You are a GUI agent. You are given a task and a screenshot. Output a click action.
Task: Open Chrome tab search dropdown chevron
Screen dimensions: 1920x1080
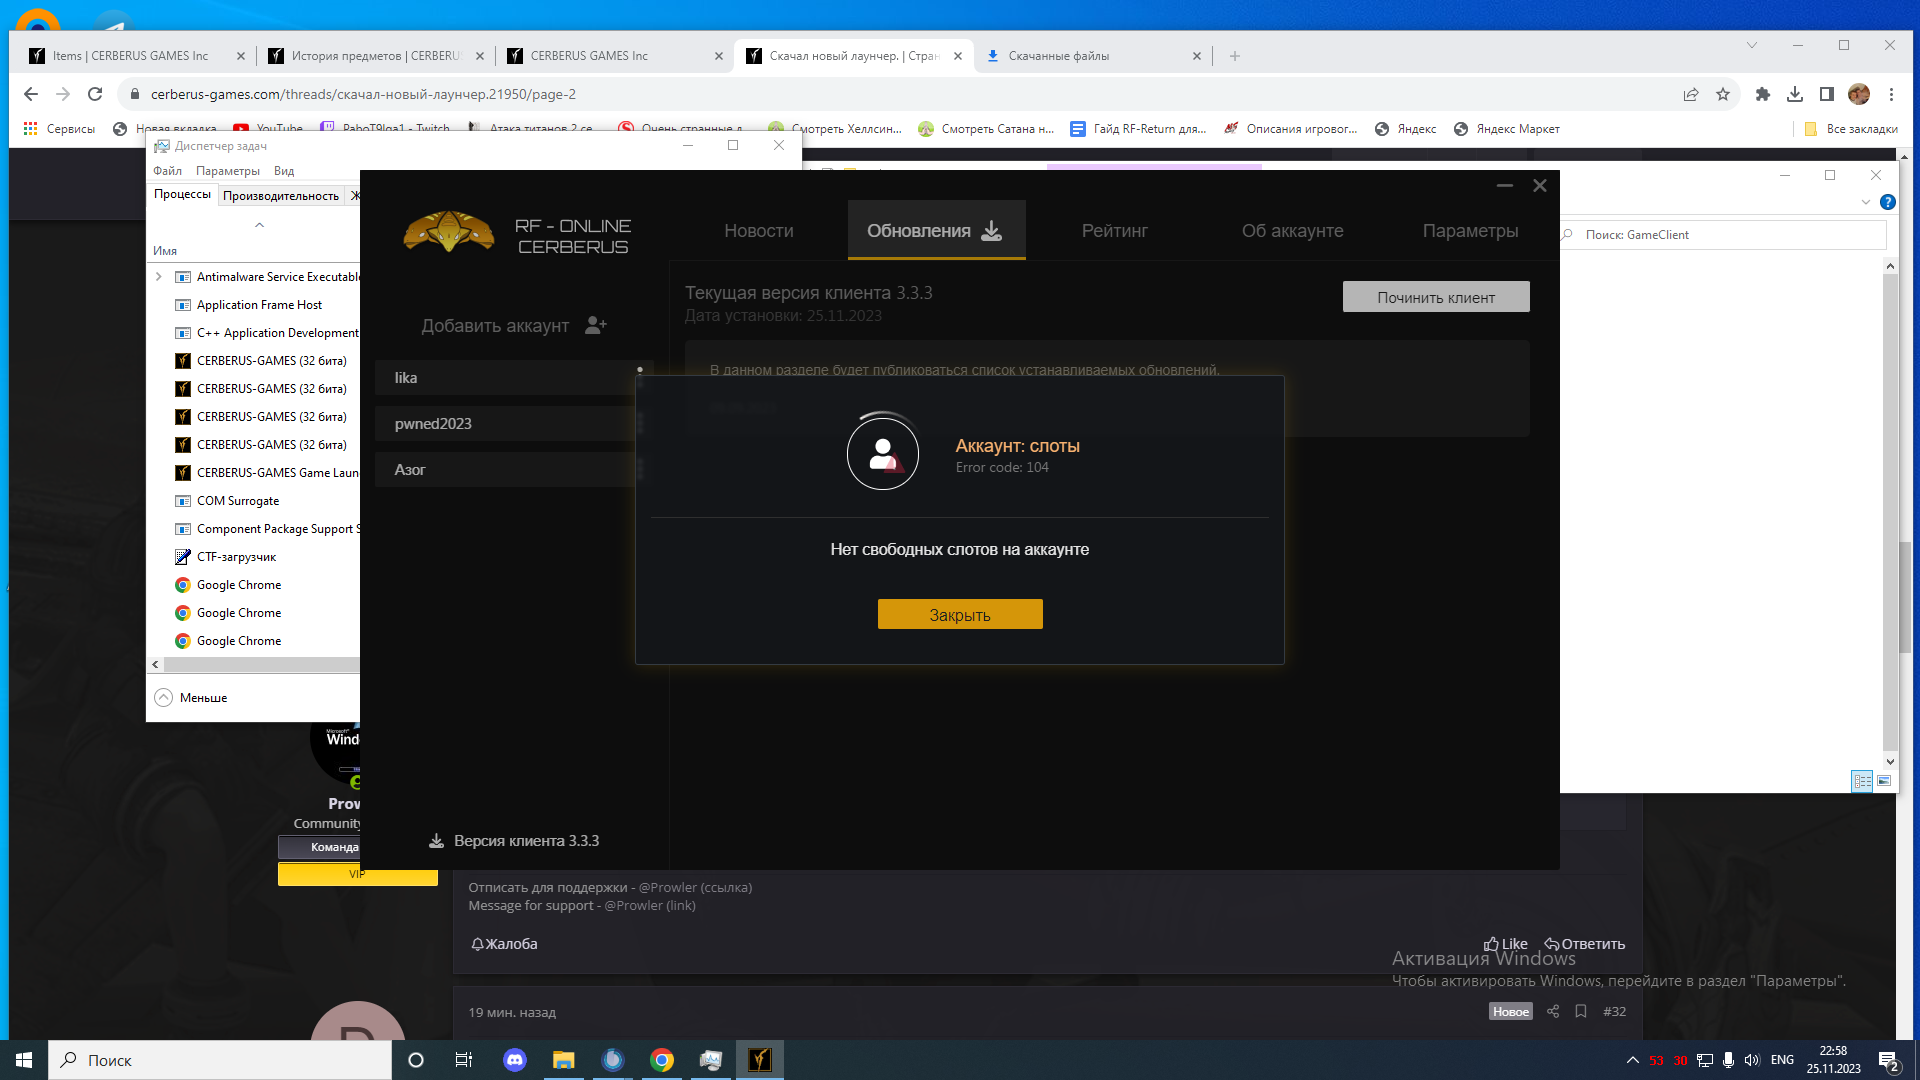pos(1751,45)
